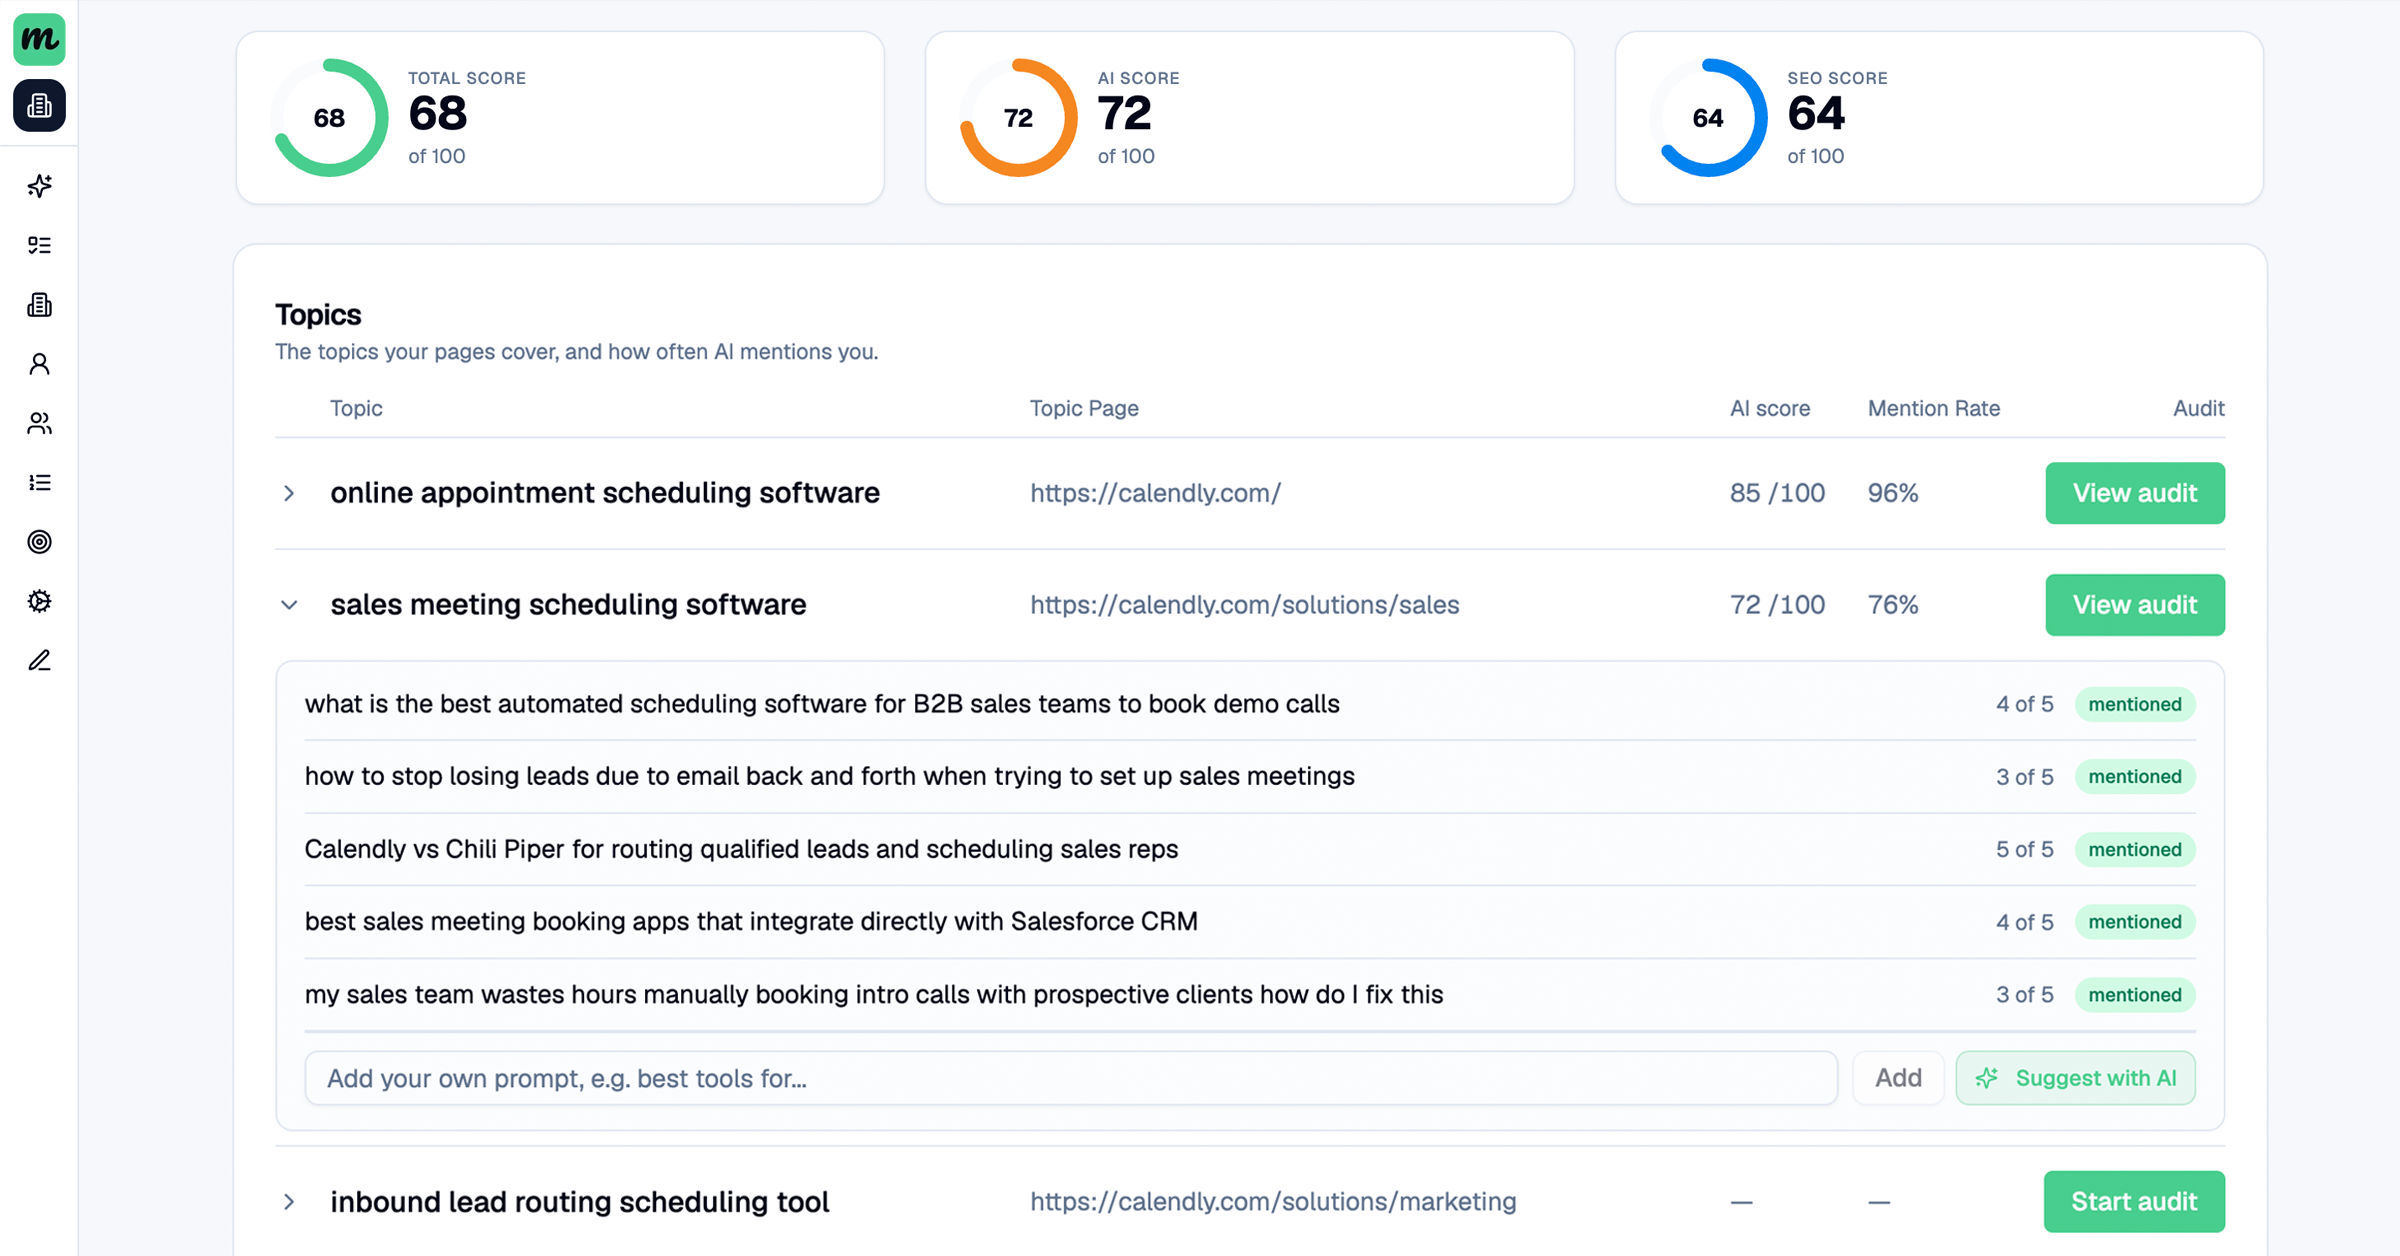Click the Audit column header
The image size is (2400, 1256).
2199,408
